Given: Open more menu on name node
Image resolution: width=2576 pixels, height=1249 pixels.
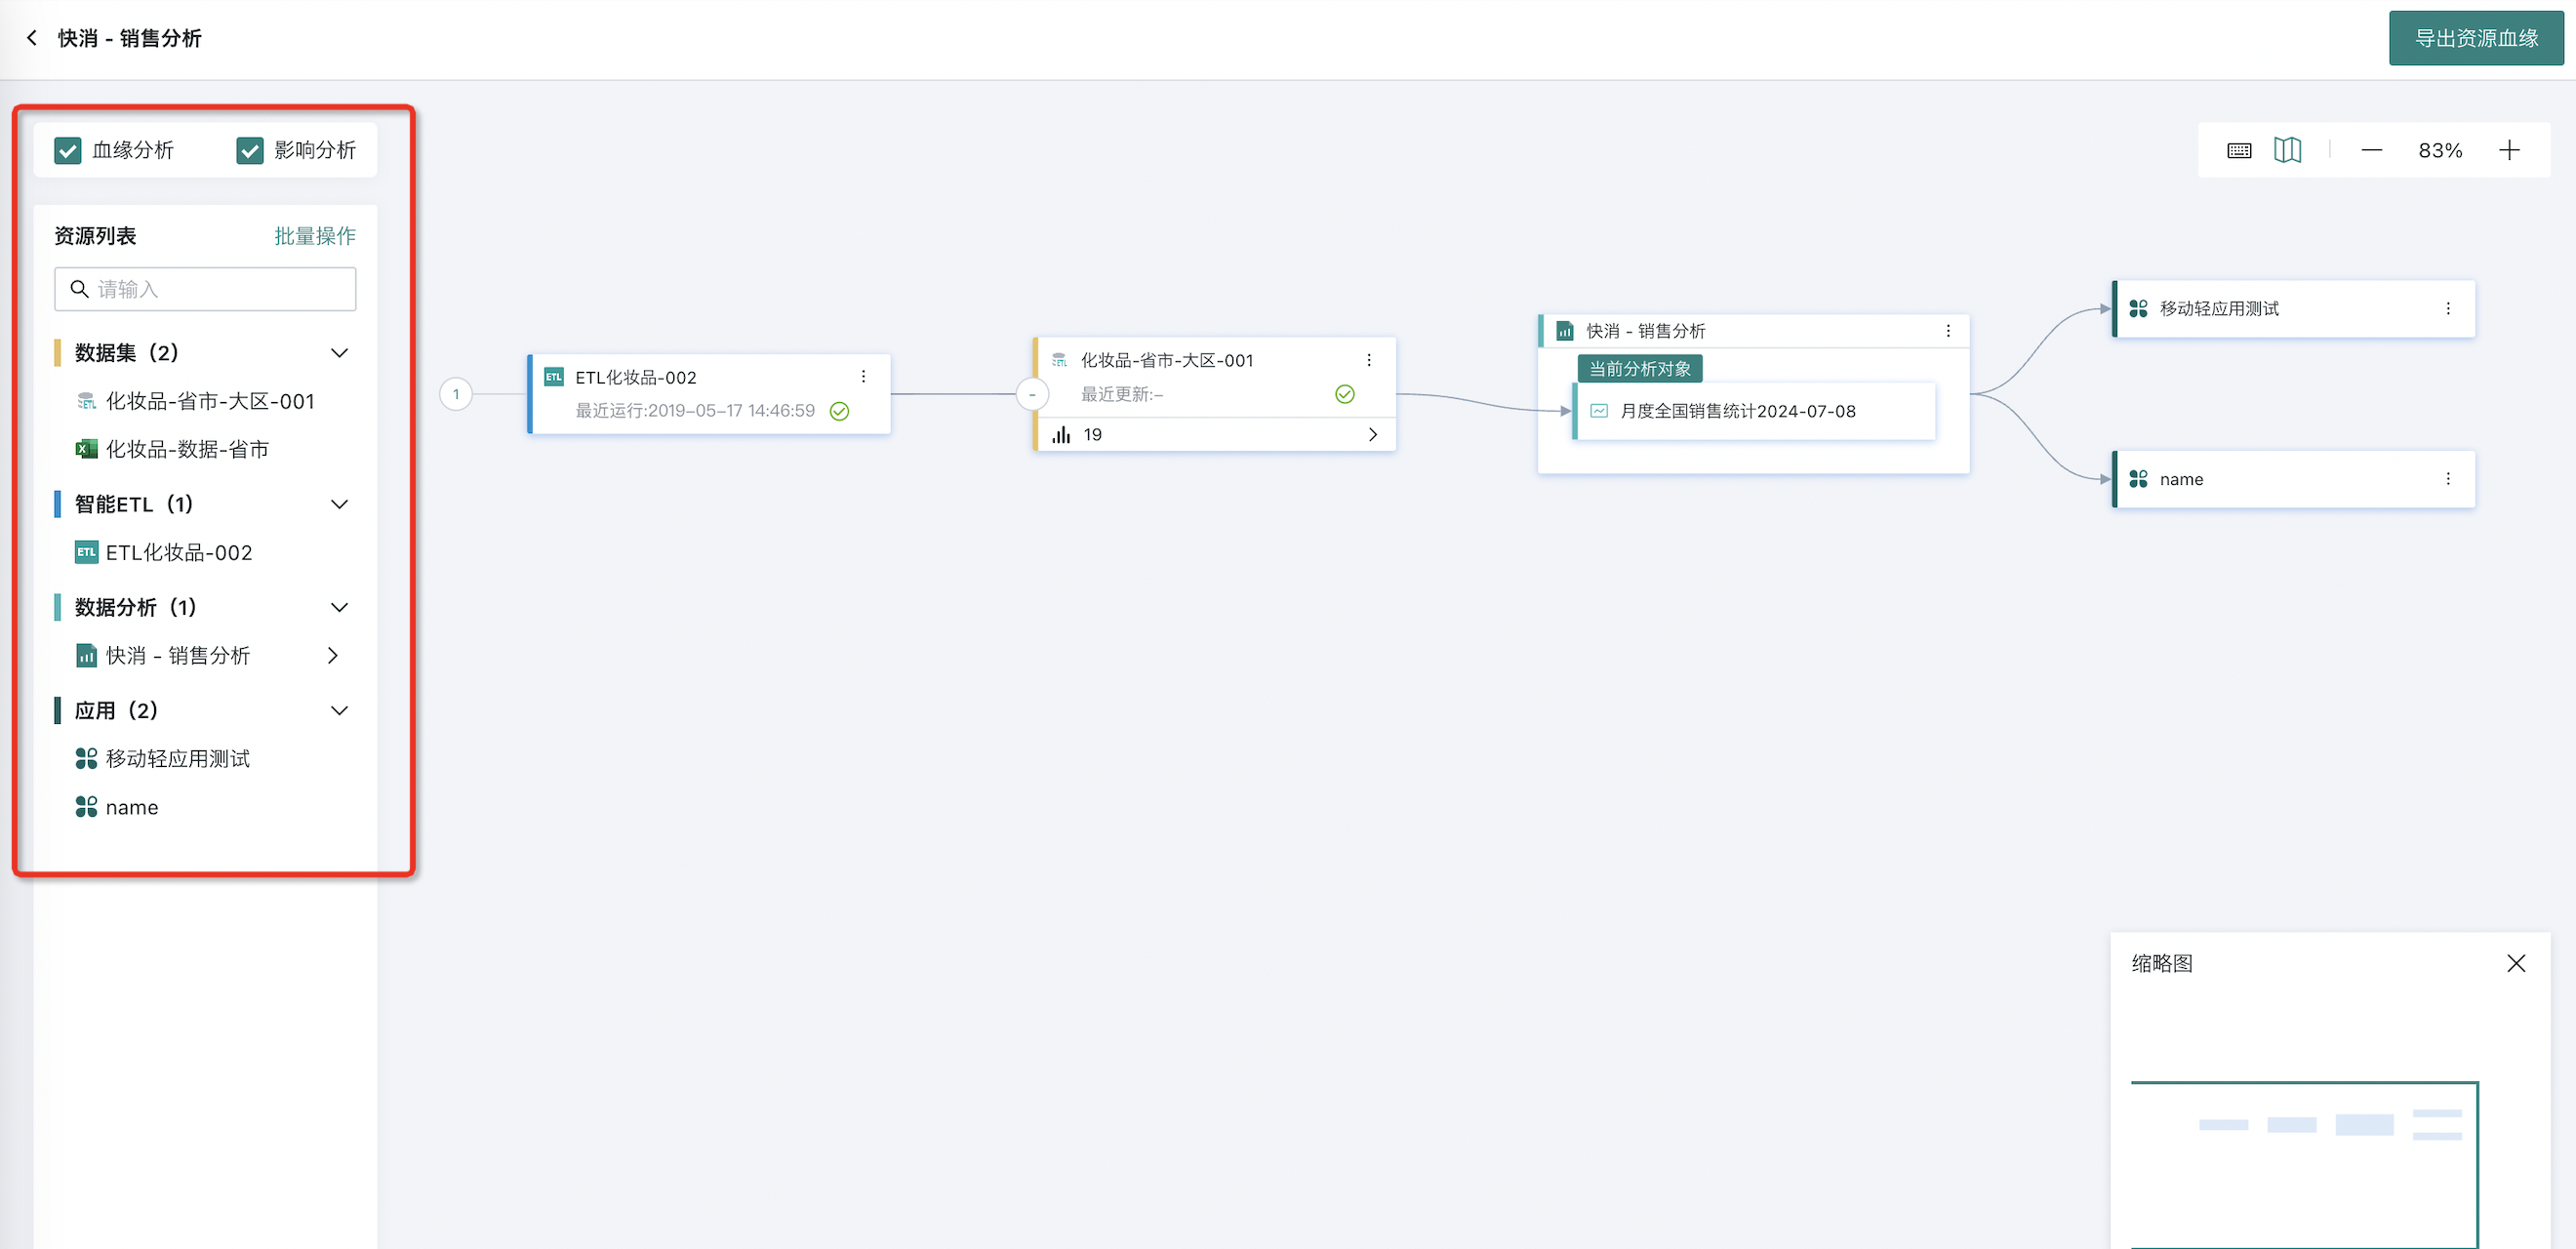Looking at the screenshot, I should (x=2448, y=479).
